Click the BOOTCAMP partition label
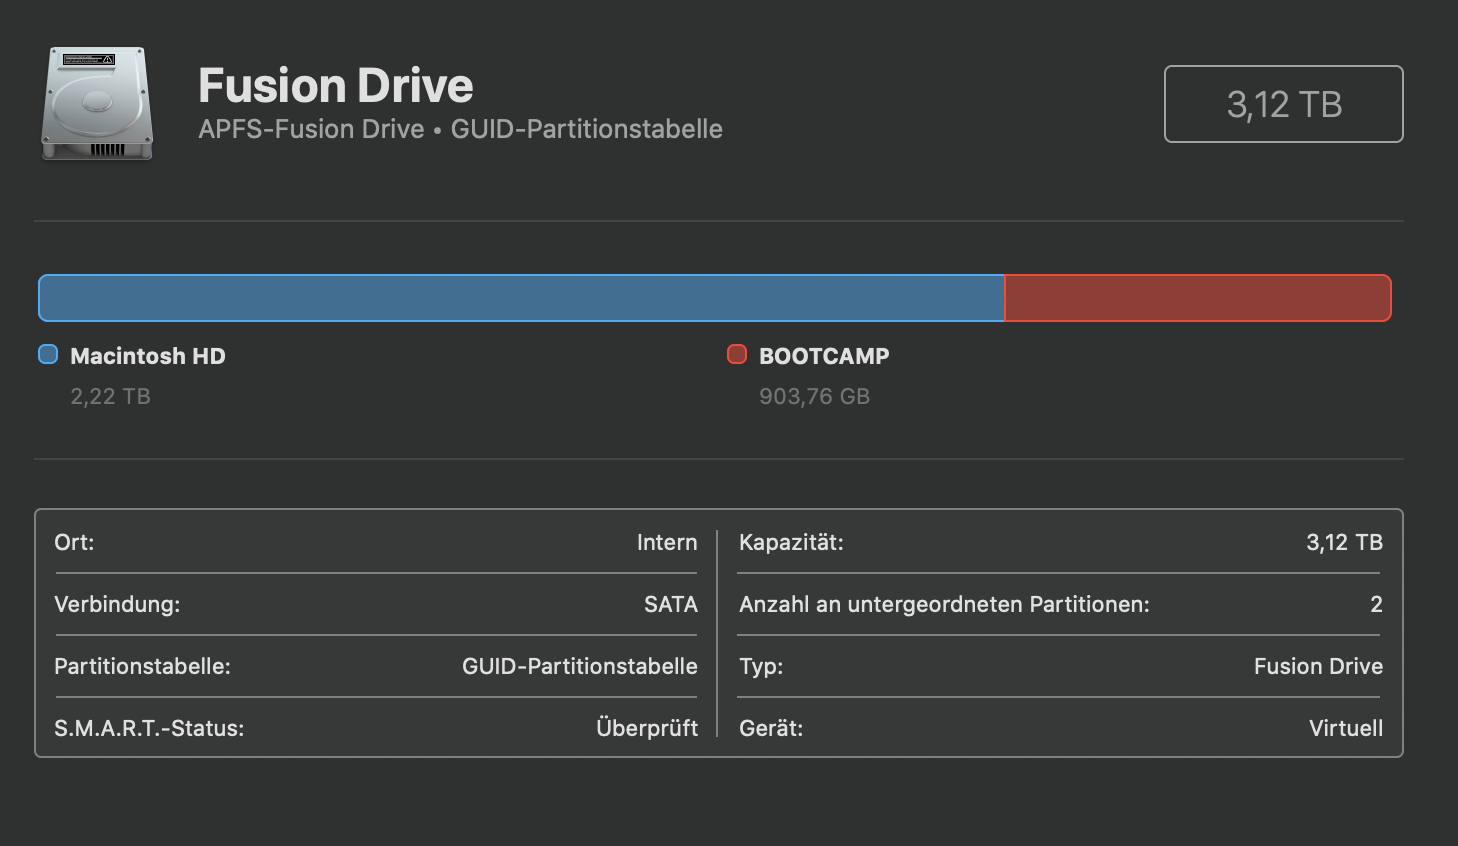The image size is (1458, 846). pyautogui.click(x=824, y=356)
